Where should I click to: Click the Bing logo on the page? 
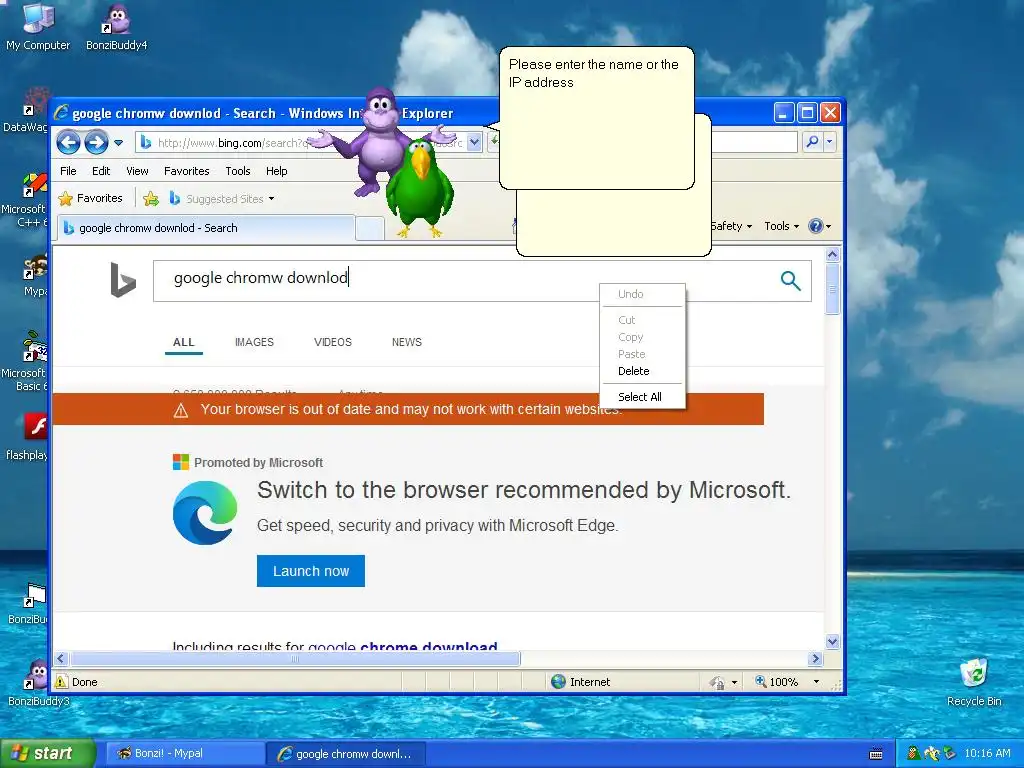(123, 280)
